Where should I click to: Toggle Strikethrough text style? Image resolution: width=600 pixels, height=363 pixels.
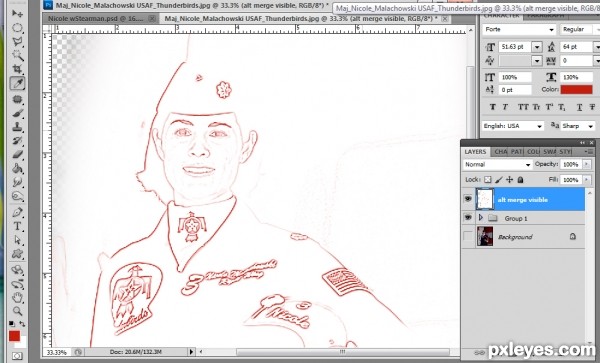tap(592, 107)
